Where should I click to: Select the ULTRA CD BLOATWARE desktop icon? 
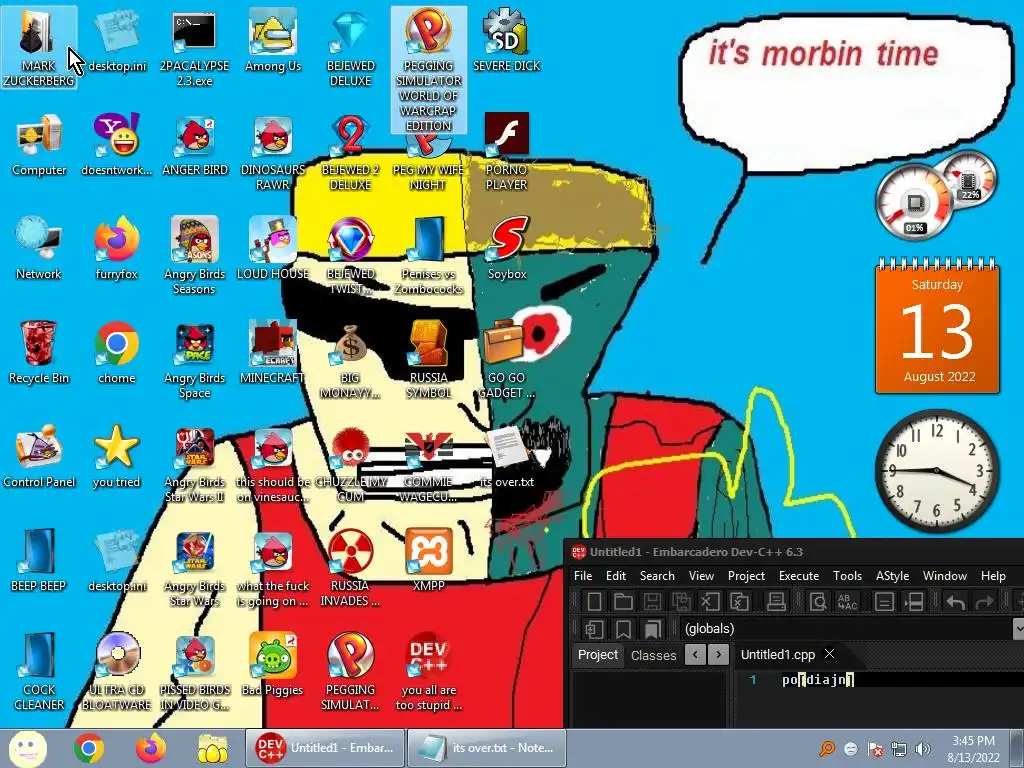pyautogui.click(x=117, y=673)
